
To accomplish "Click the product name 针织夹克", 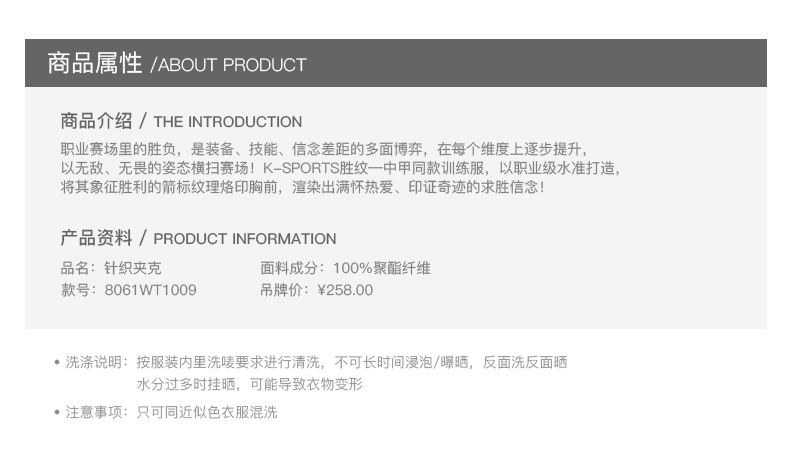I will click(x=133, y=268).
